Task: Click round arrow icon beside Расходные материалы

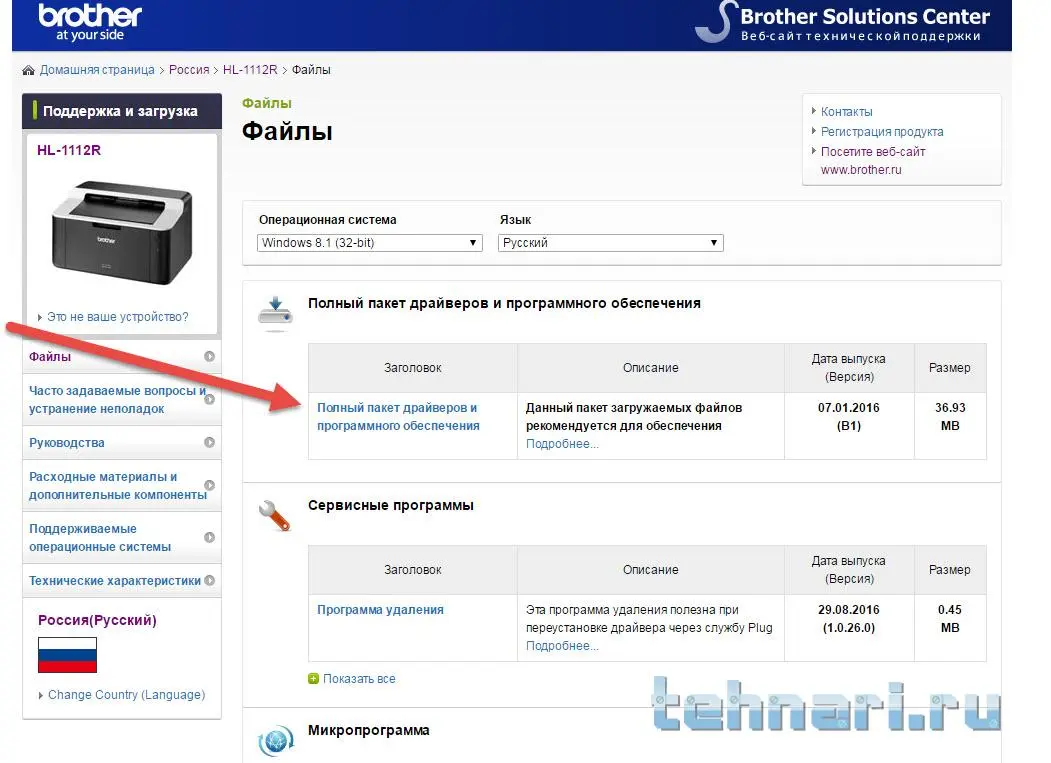Action: tap(209, 485)
